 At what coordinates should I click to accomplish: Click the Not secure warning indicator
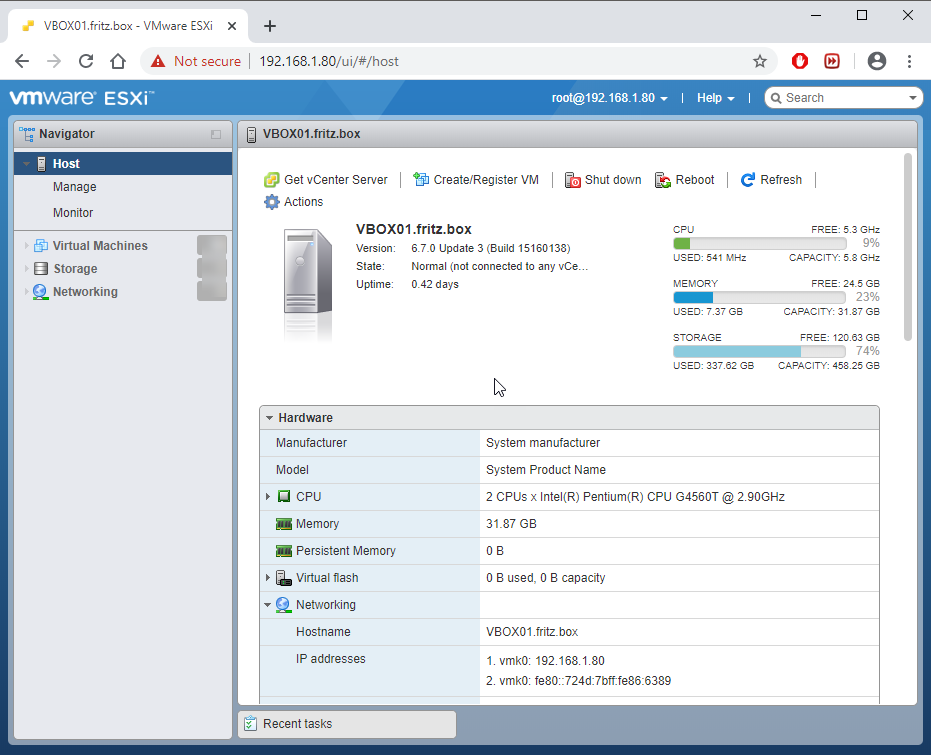pos(196,61)
